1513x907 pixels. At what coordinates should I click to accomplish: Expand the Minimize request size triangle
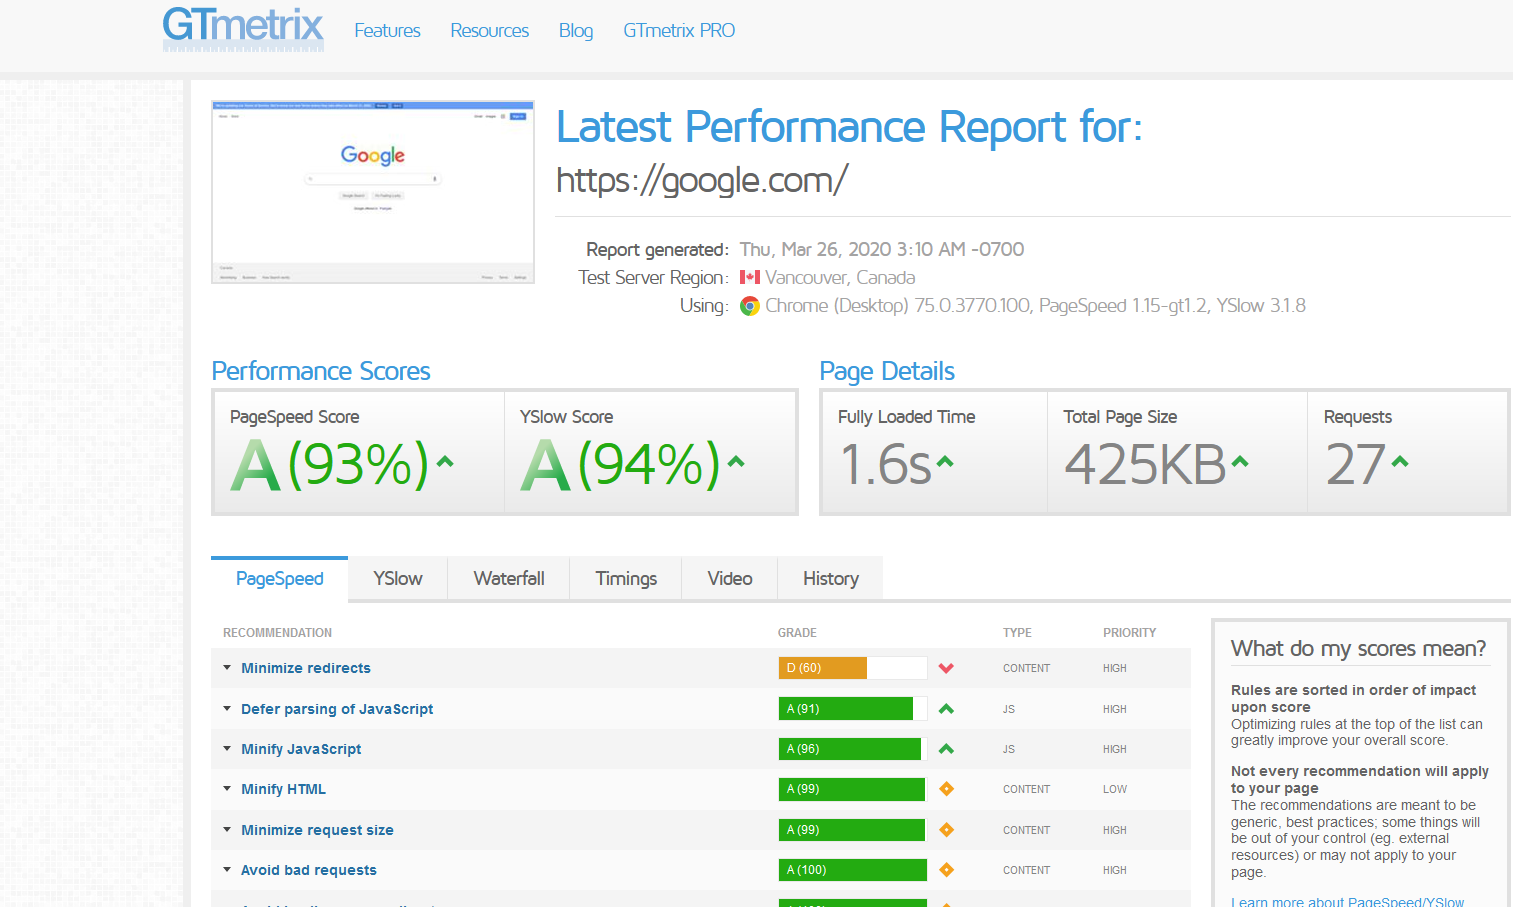227,830
